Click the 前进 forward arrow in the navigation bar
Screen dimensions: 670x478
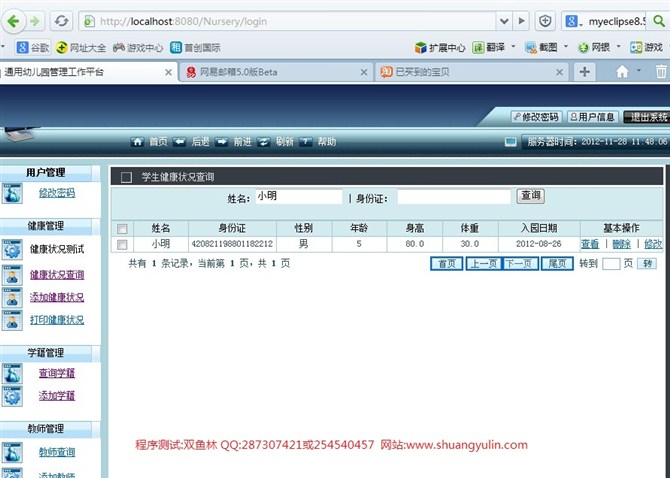[x=221, y=142]
